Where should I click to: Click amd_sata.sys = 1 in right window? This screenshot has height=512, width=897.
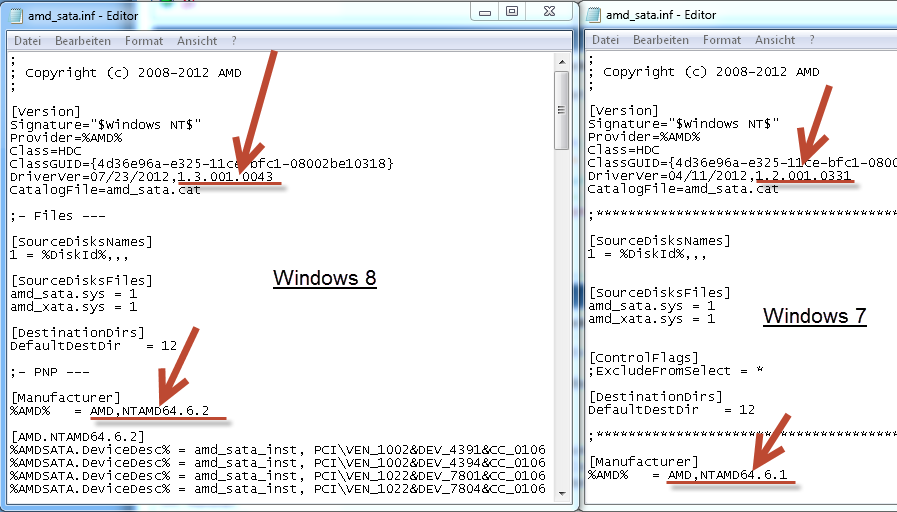point(651,305)
